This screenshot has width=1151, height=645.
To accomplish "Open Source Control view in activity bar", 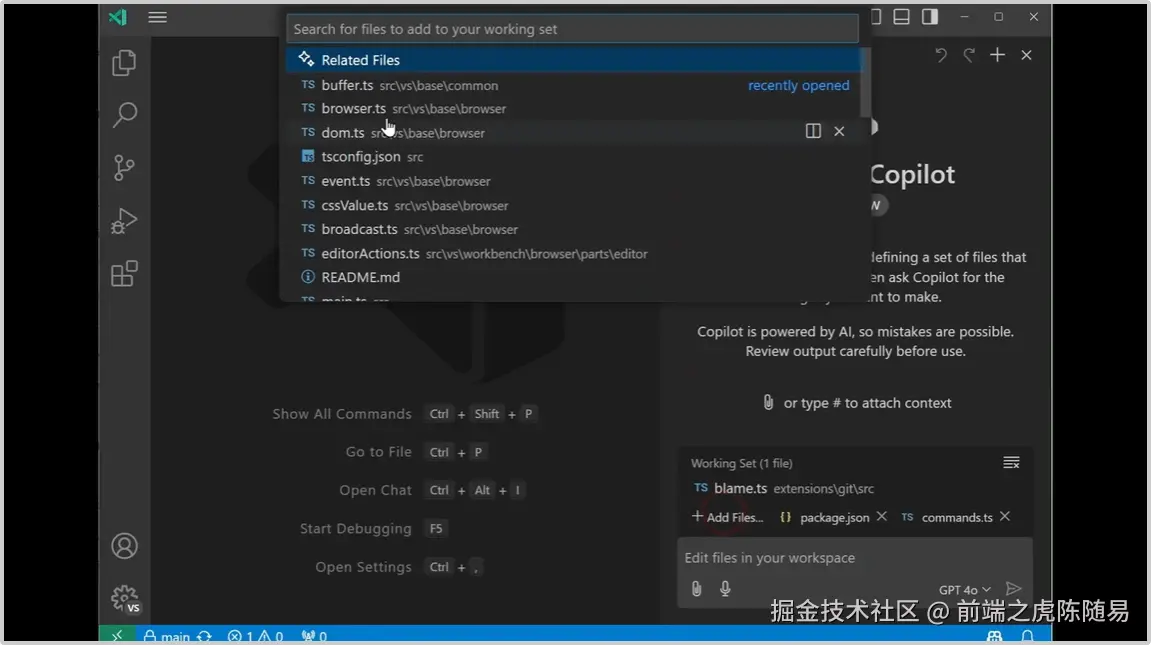I will click(x=124, y=168).
